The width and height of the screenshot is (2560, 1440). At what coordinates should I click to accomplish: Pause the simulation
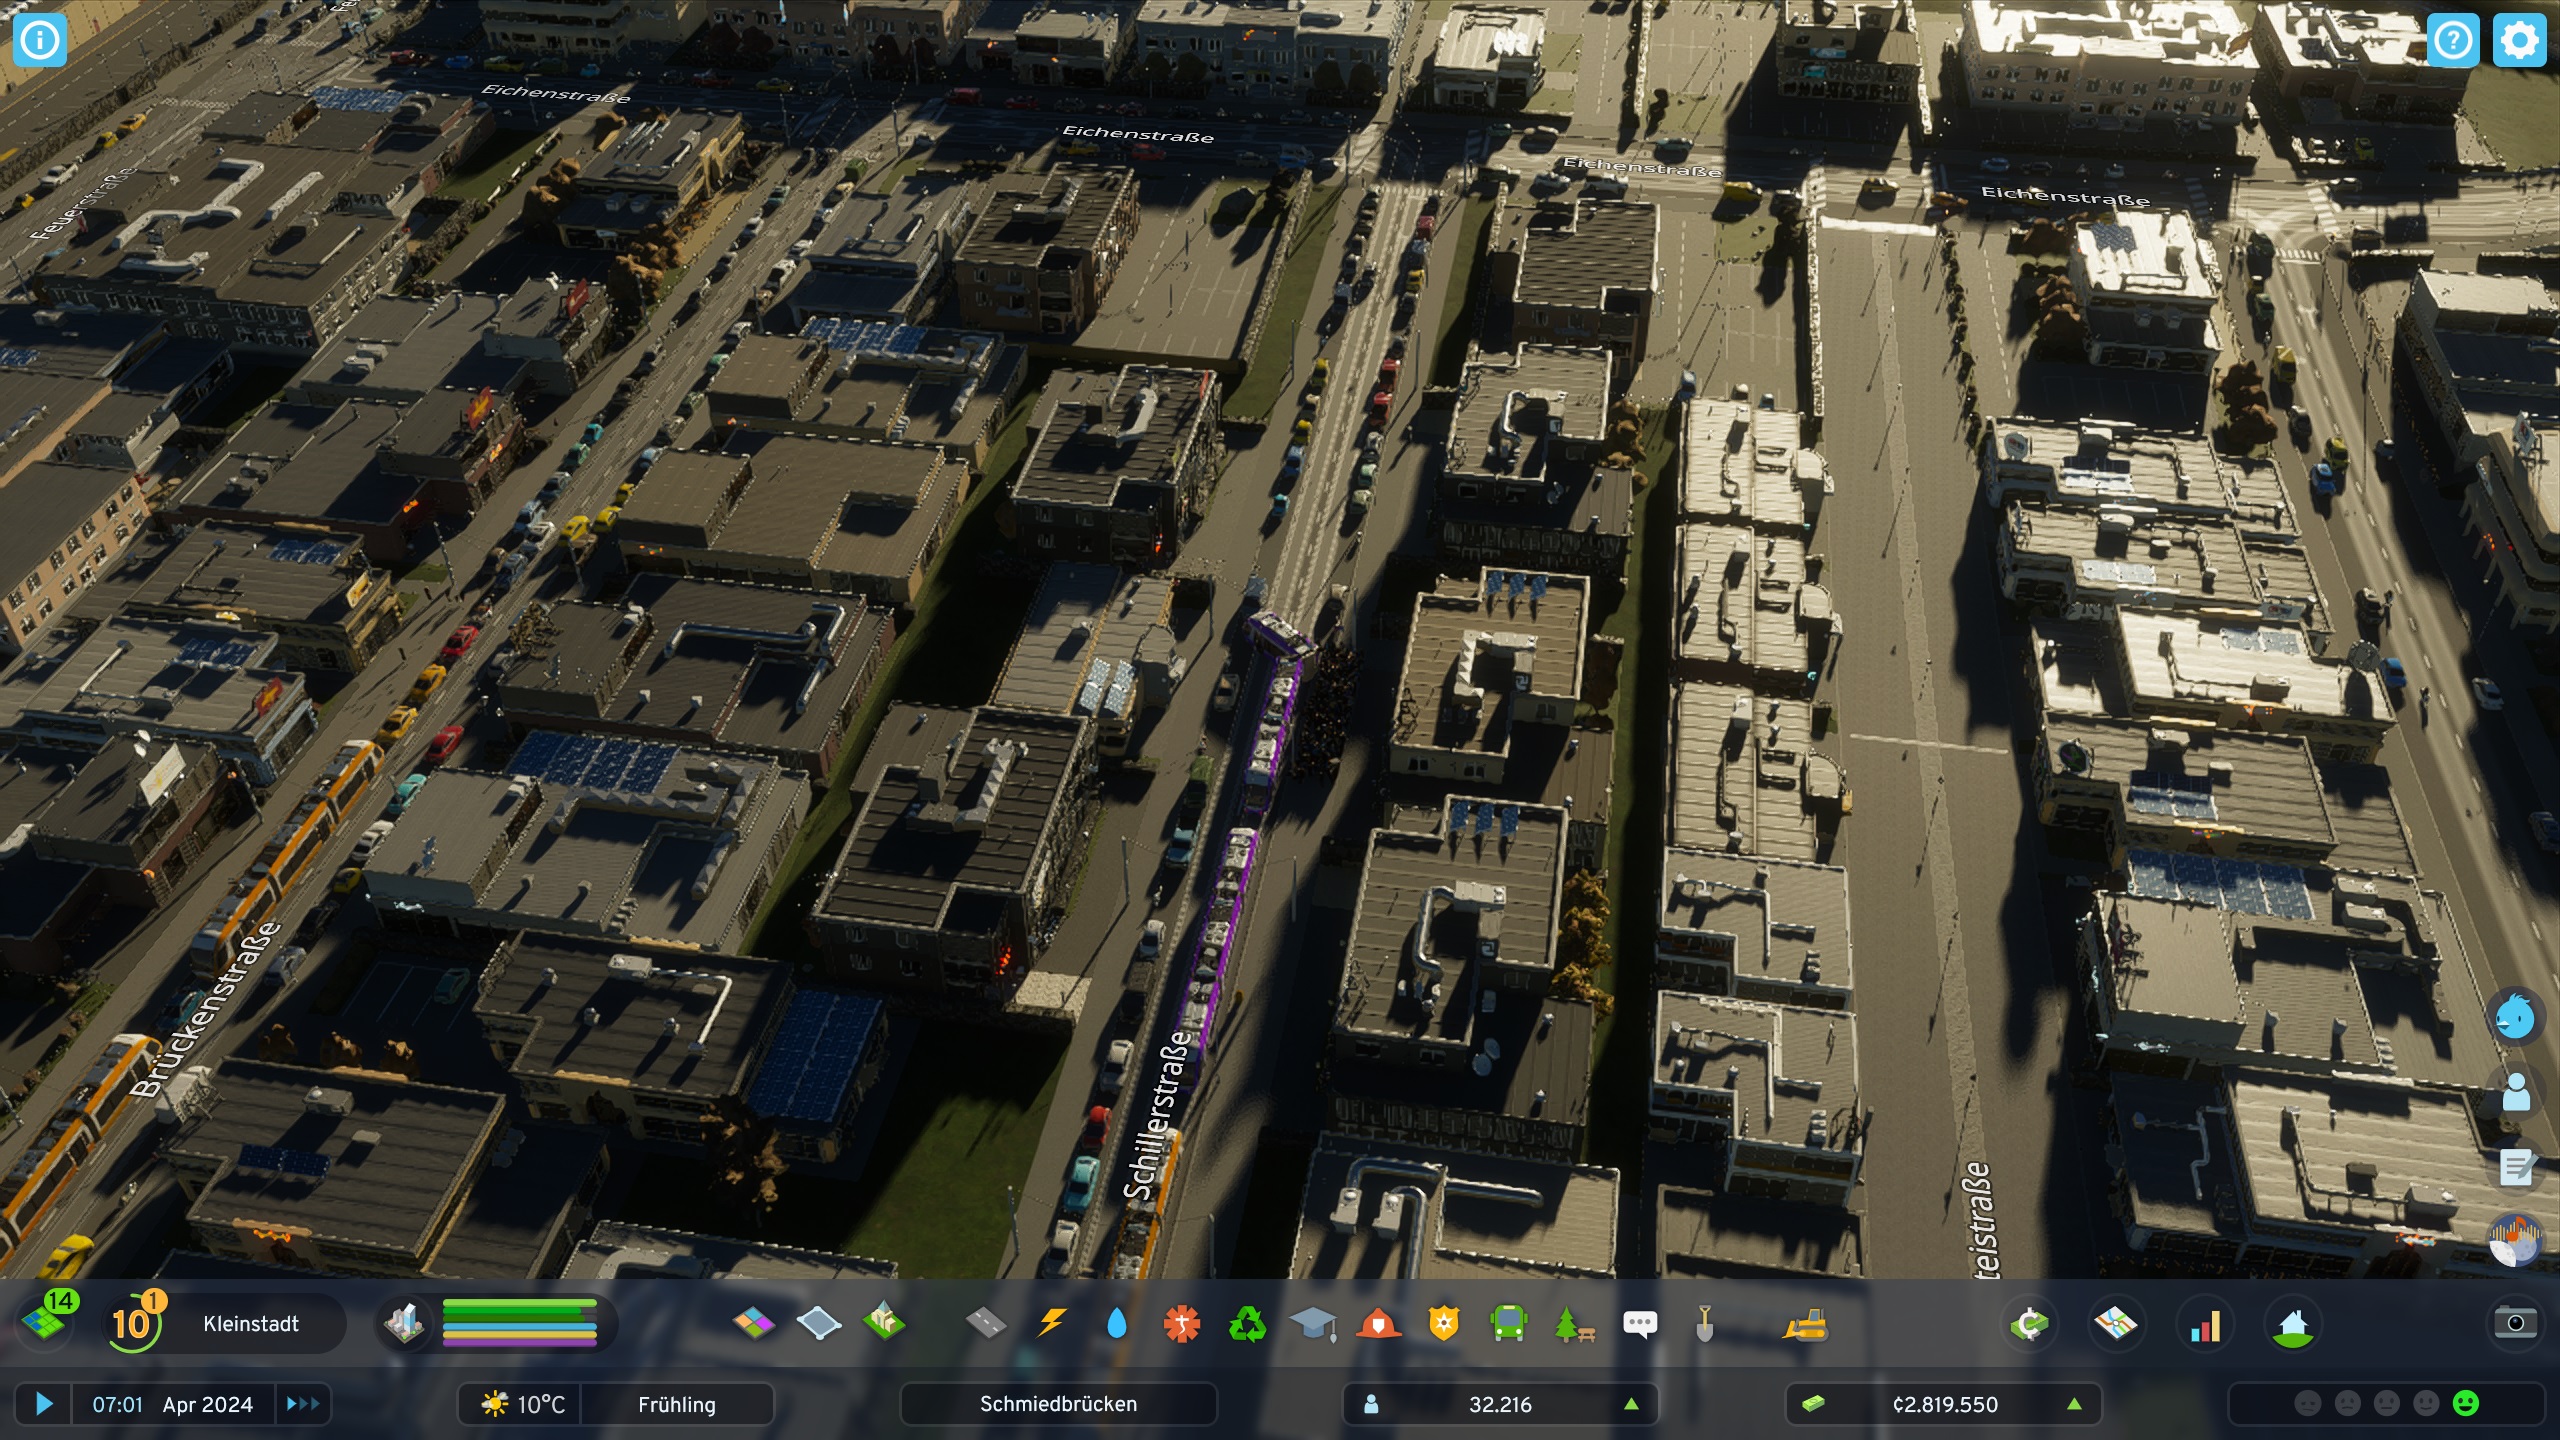[45, 1404]
